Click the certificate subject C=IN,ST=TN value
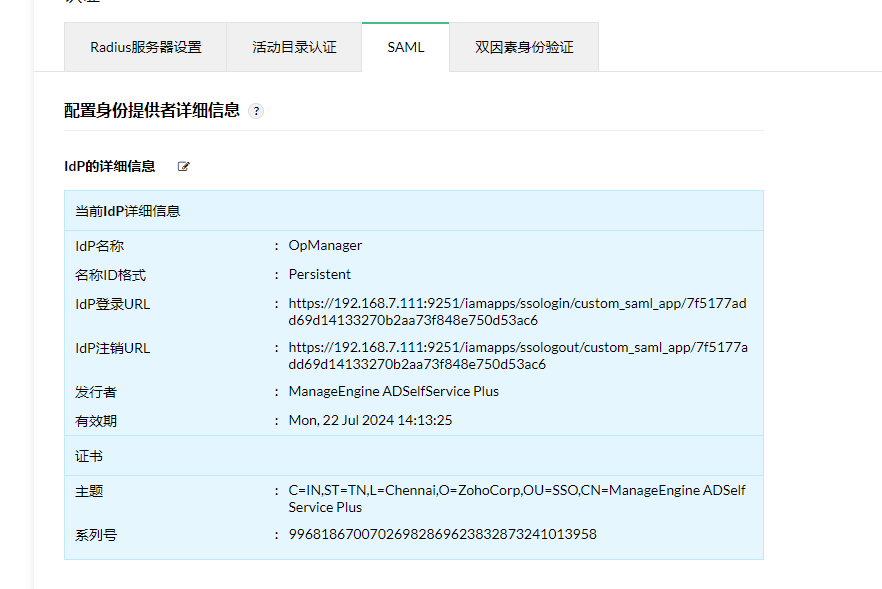 coord(517,498)
